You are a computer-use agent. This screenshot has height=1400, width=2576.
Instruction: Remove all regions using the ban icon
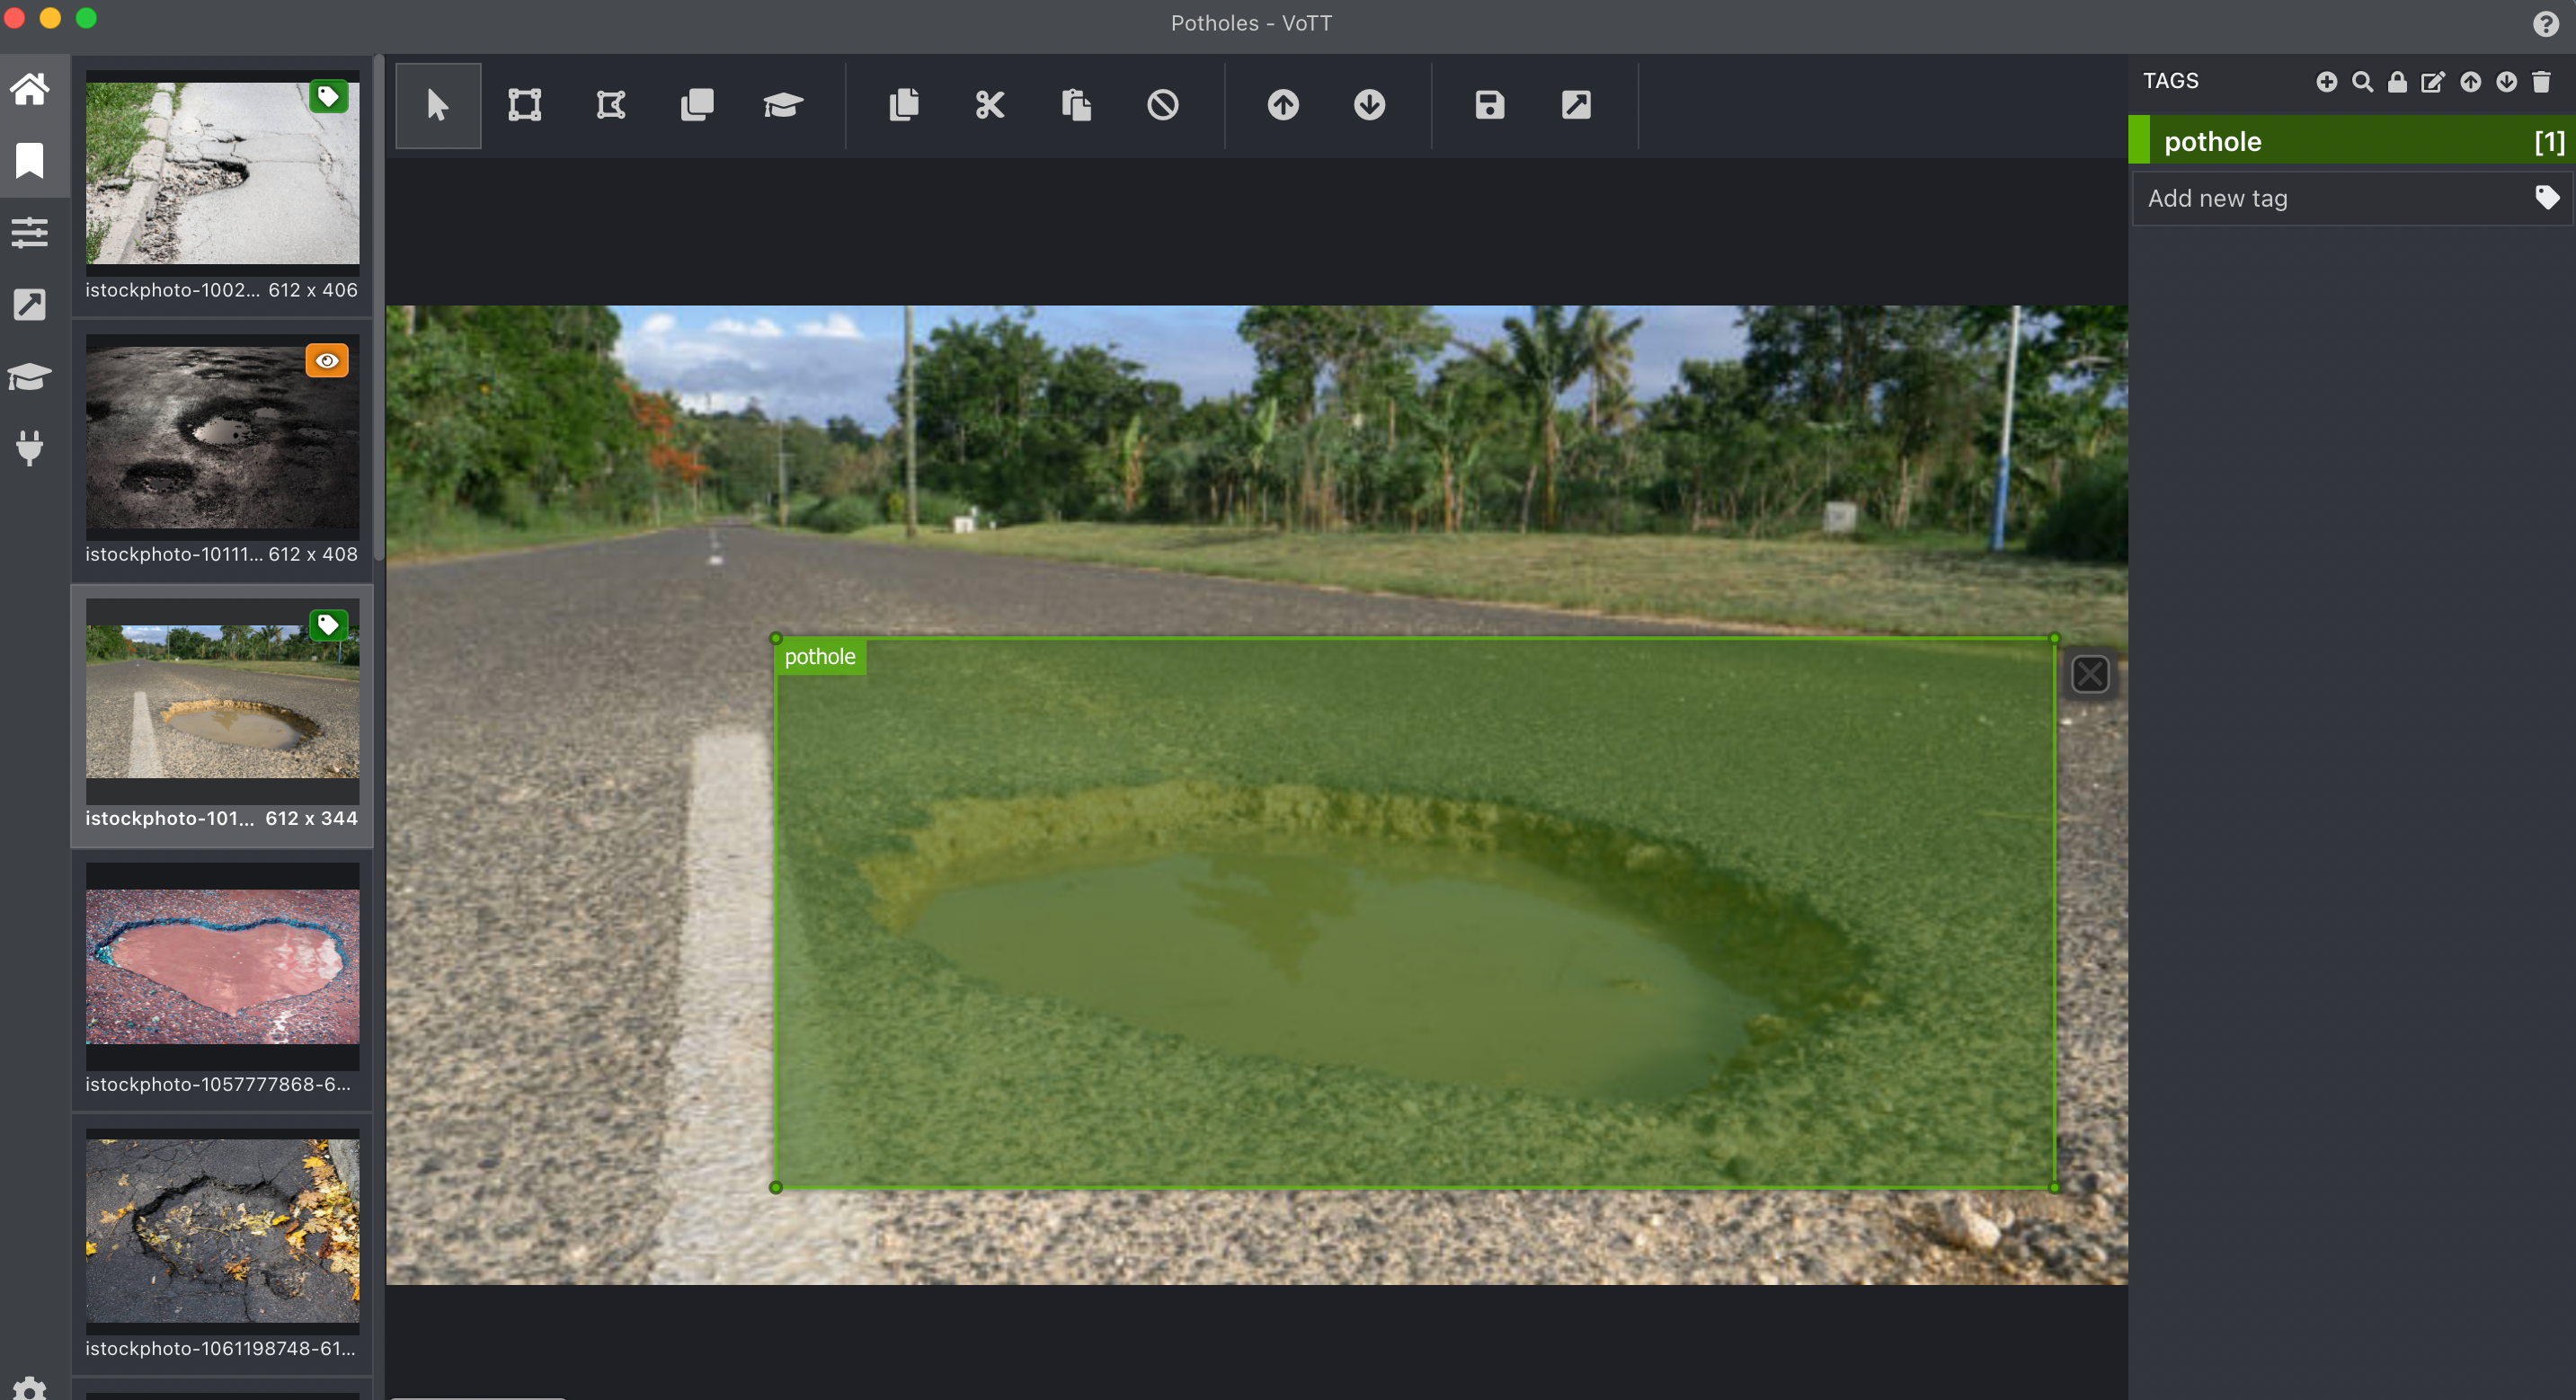pyautogui.click(x=1162, y=105)
